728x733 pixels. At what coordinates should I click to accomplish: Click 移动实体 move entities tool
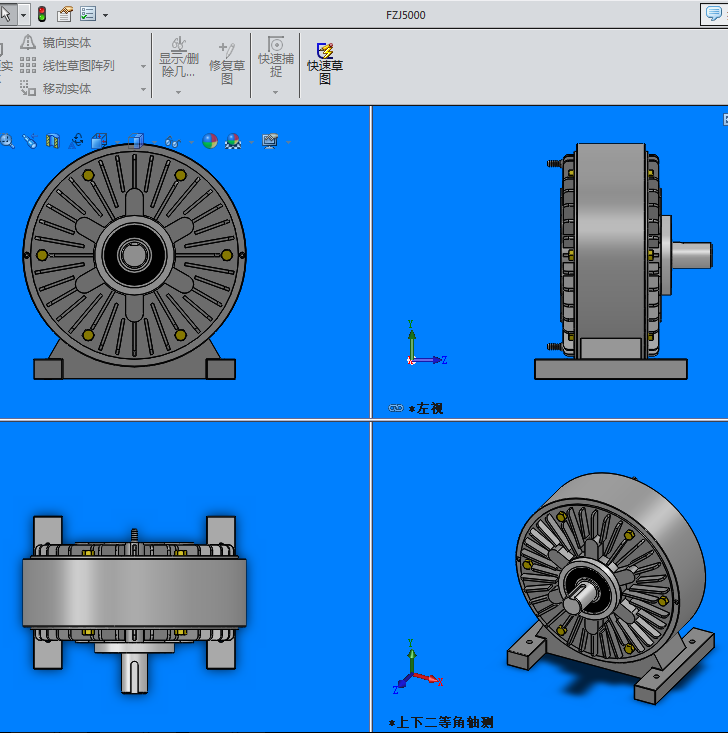click(x=56, y=88)
